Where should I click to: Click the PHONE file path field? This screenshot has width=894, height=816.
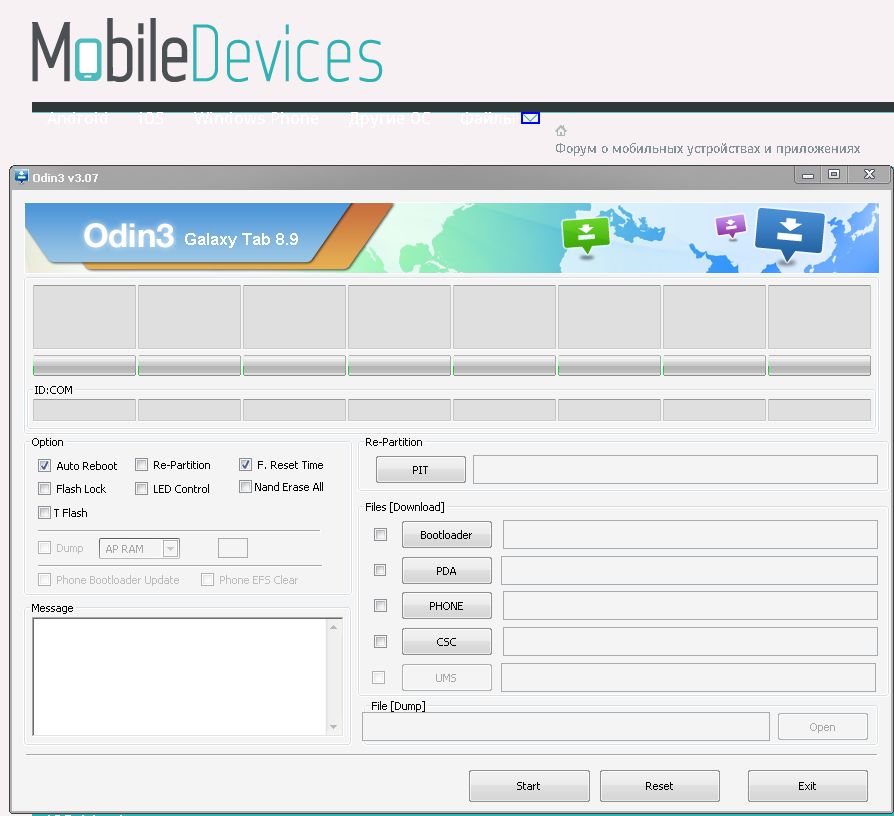(x=690, y=606)
